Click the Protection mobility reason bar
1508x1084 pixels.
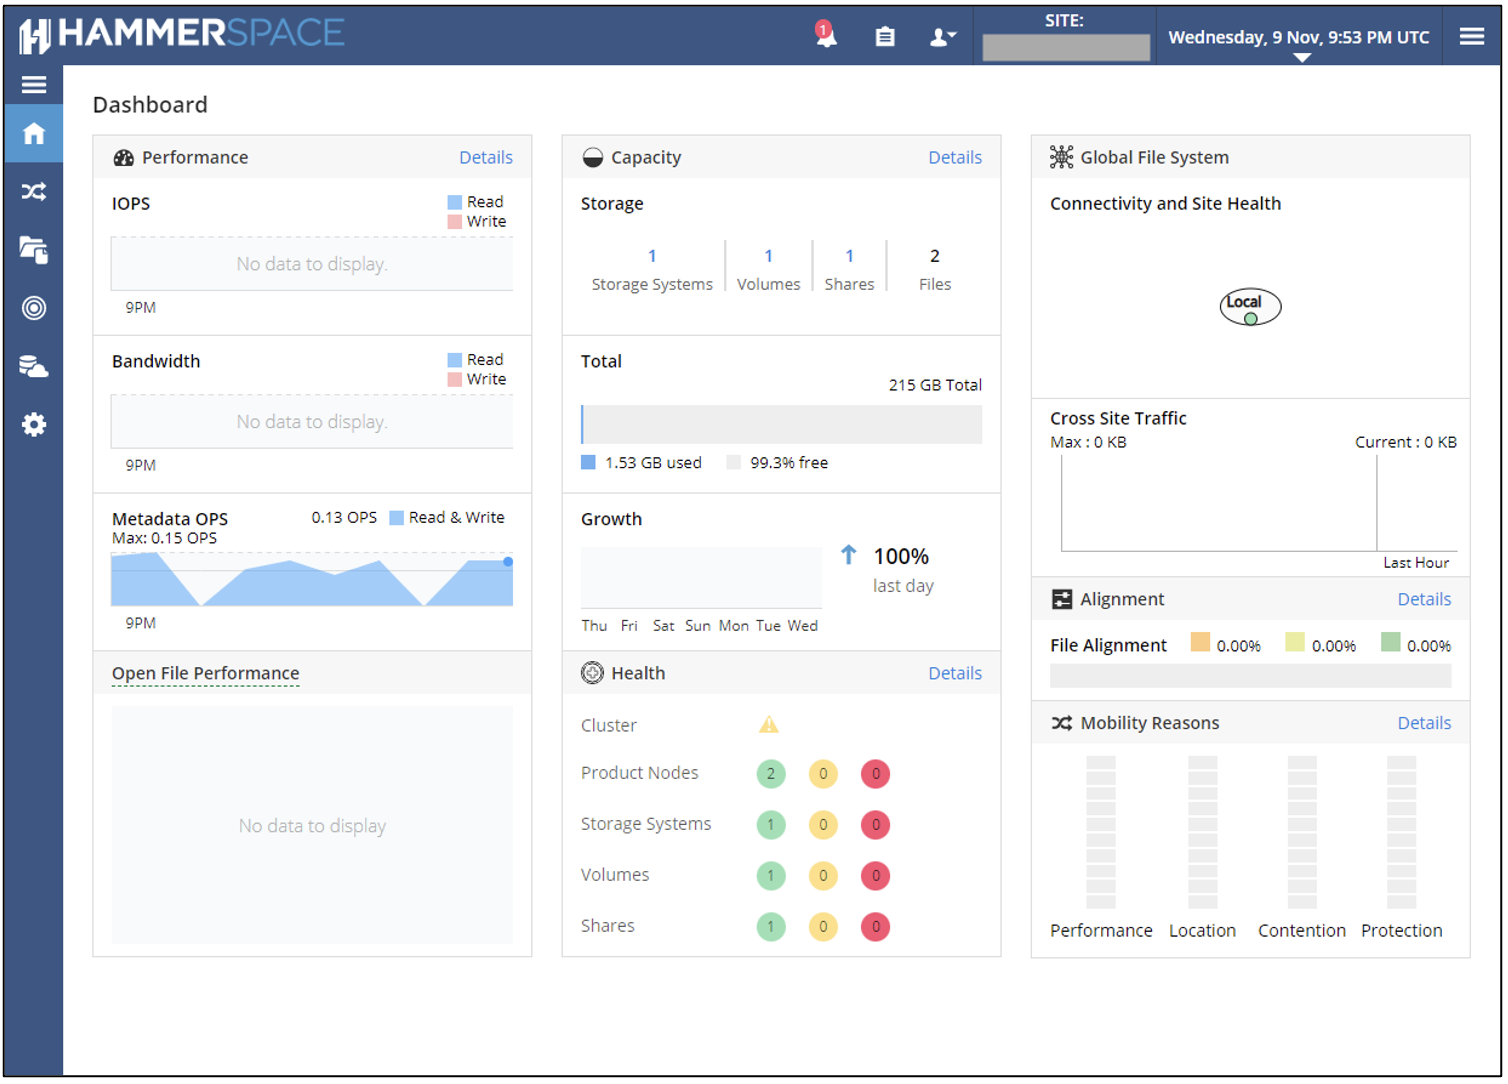click(1401, 831)
